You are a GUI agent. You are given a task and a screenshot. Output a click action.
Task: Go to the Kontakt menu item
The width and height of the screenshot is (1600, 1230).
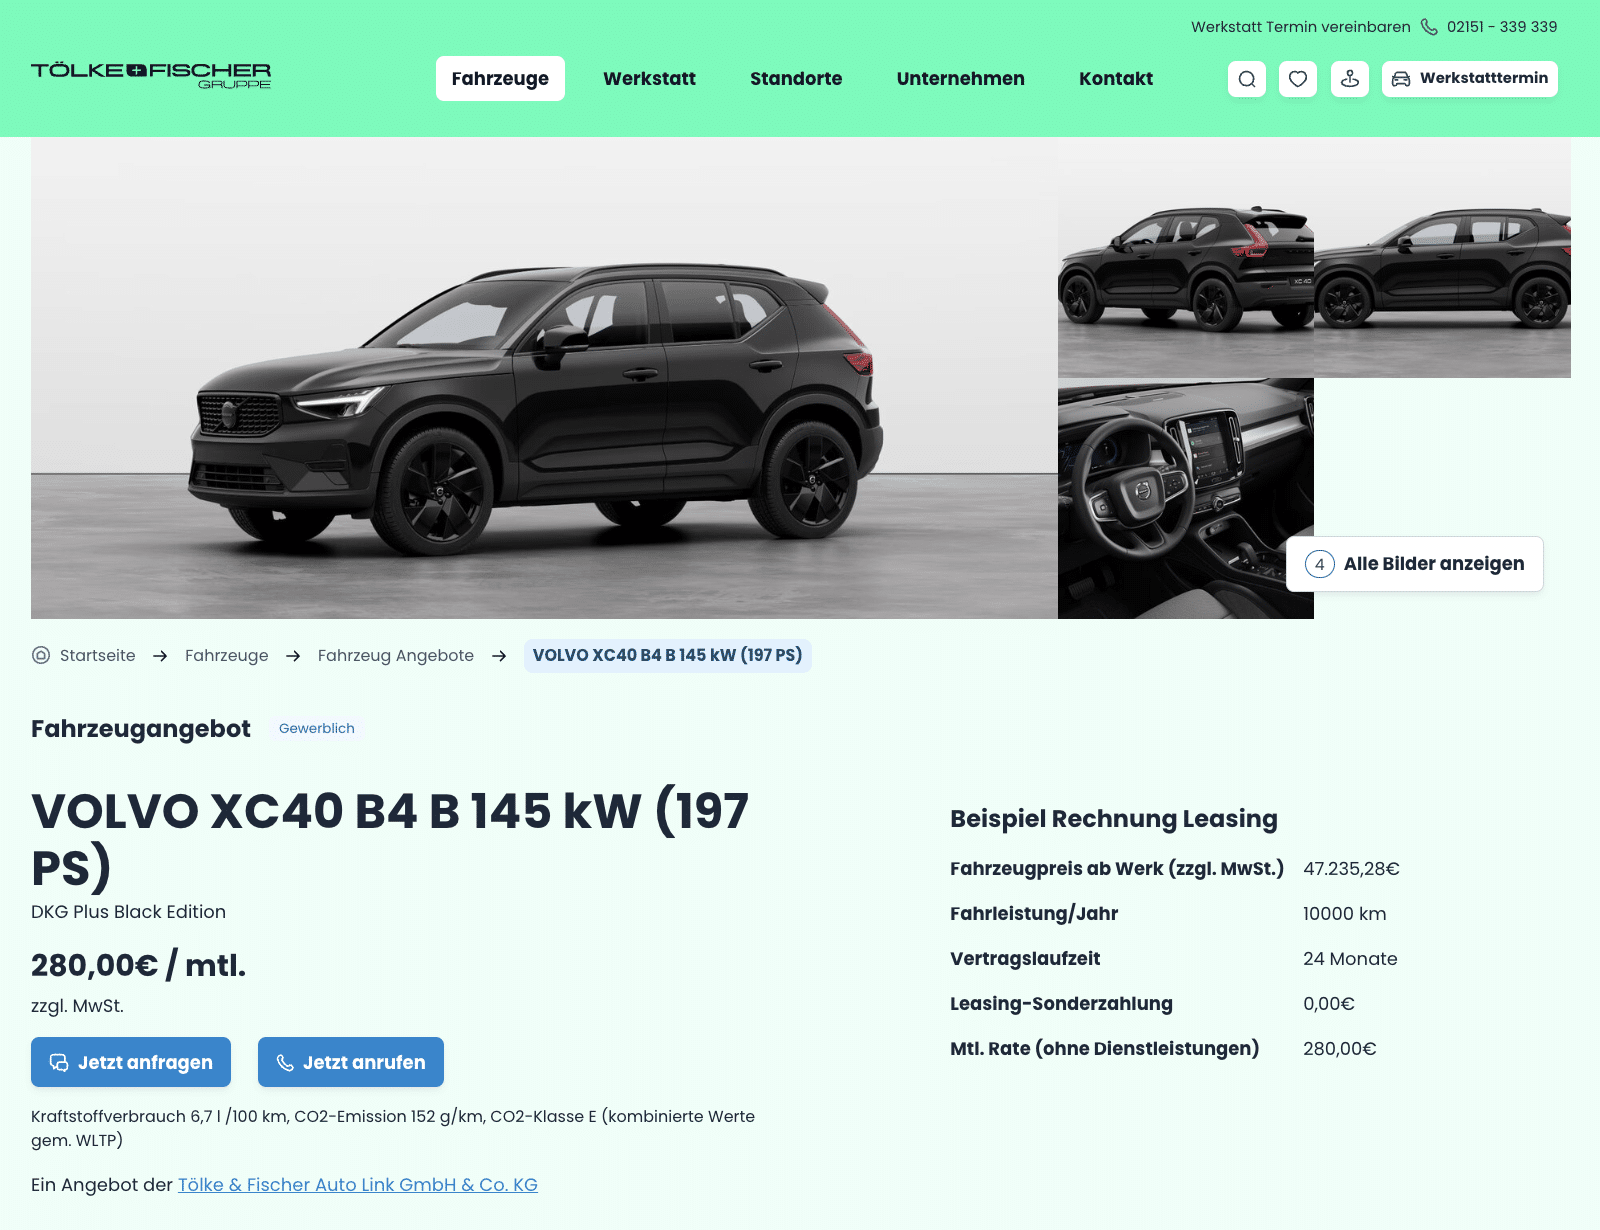(x=1116, y=79)
